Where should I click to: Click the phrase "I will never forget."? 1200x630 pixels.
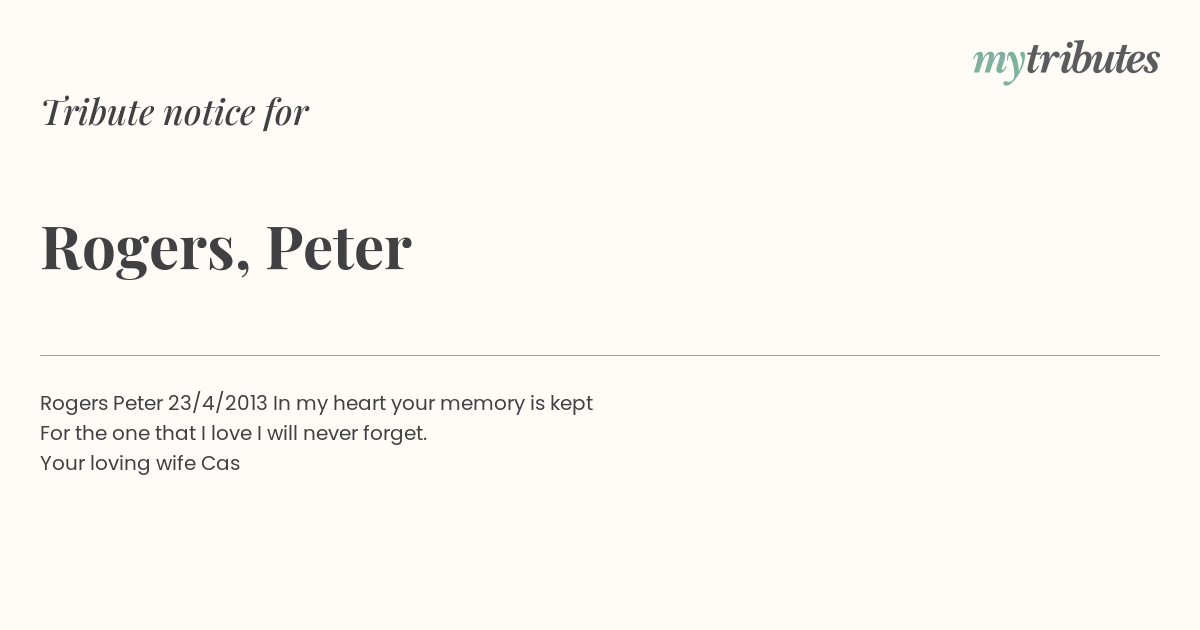(x=340, y=434)
